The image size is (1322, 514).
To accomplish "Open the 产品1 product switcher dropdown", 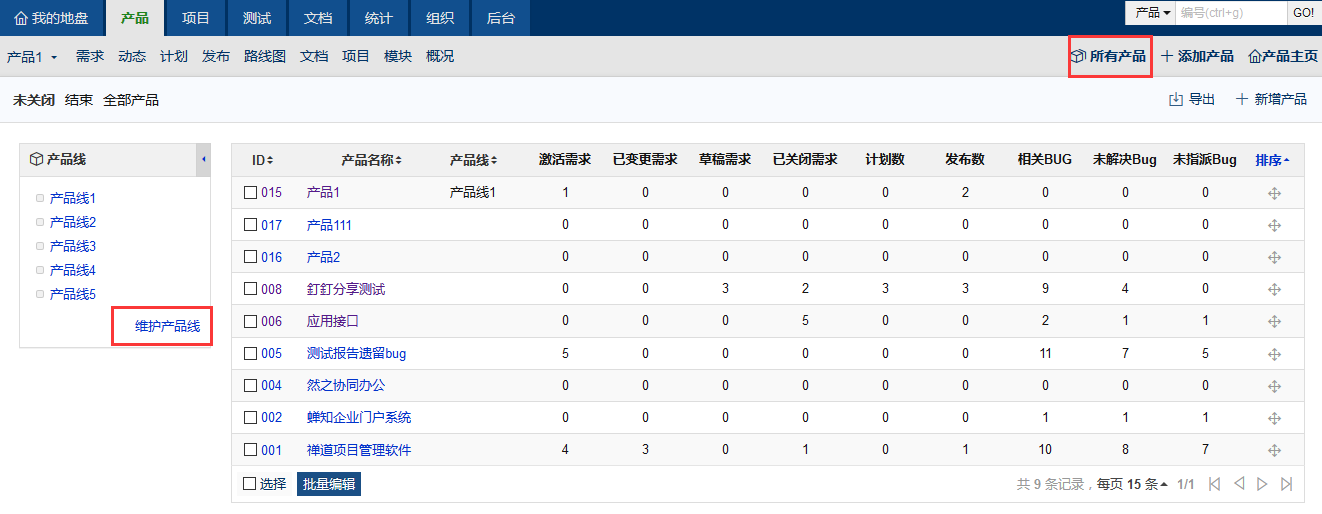I will click(x=32, y=57).
